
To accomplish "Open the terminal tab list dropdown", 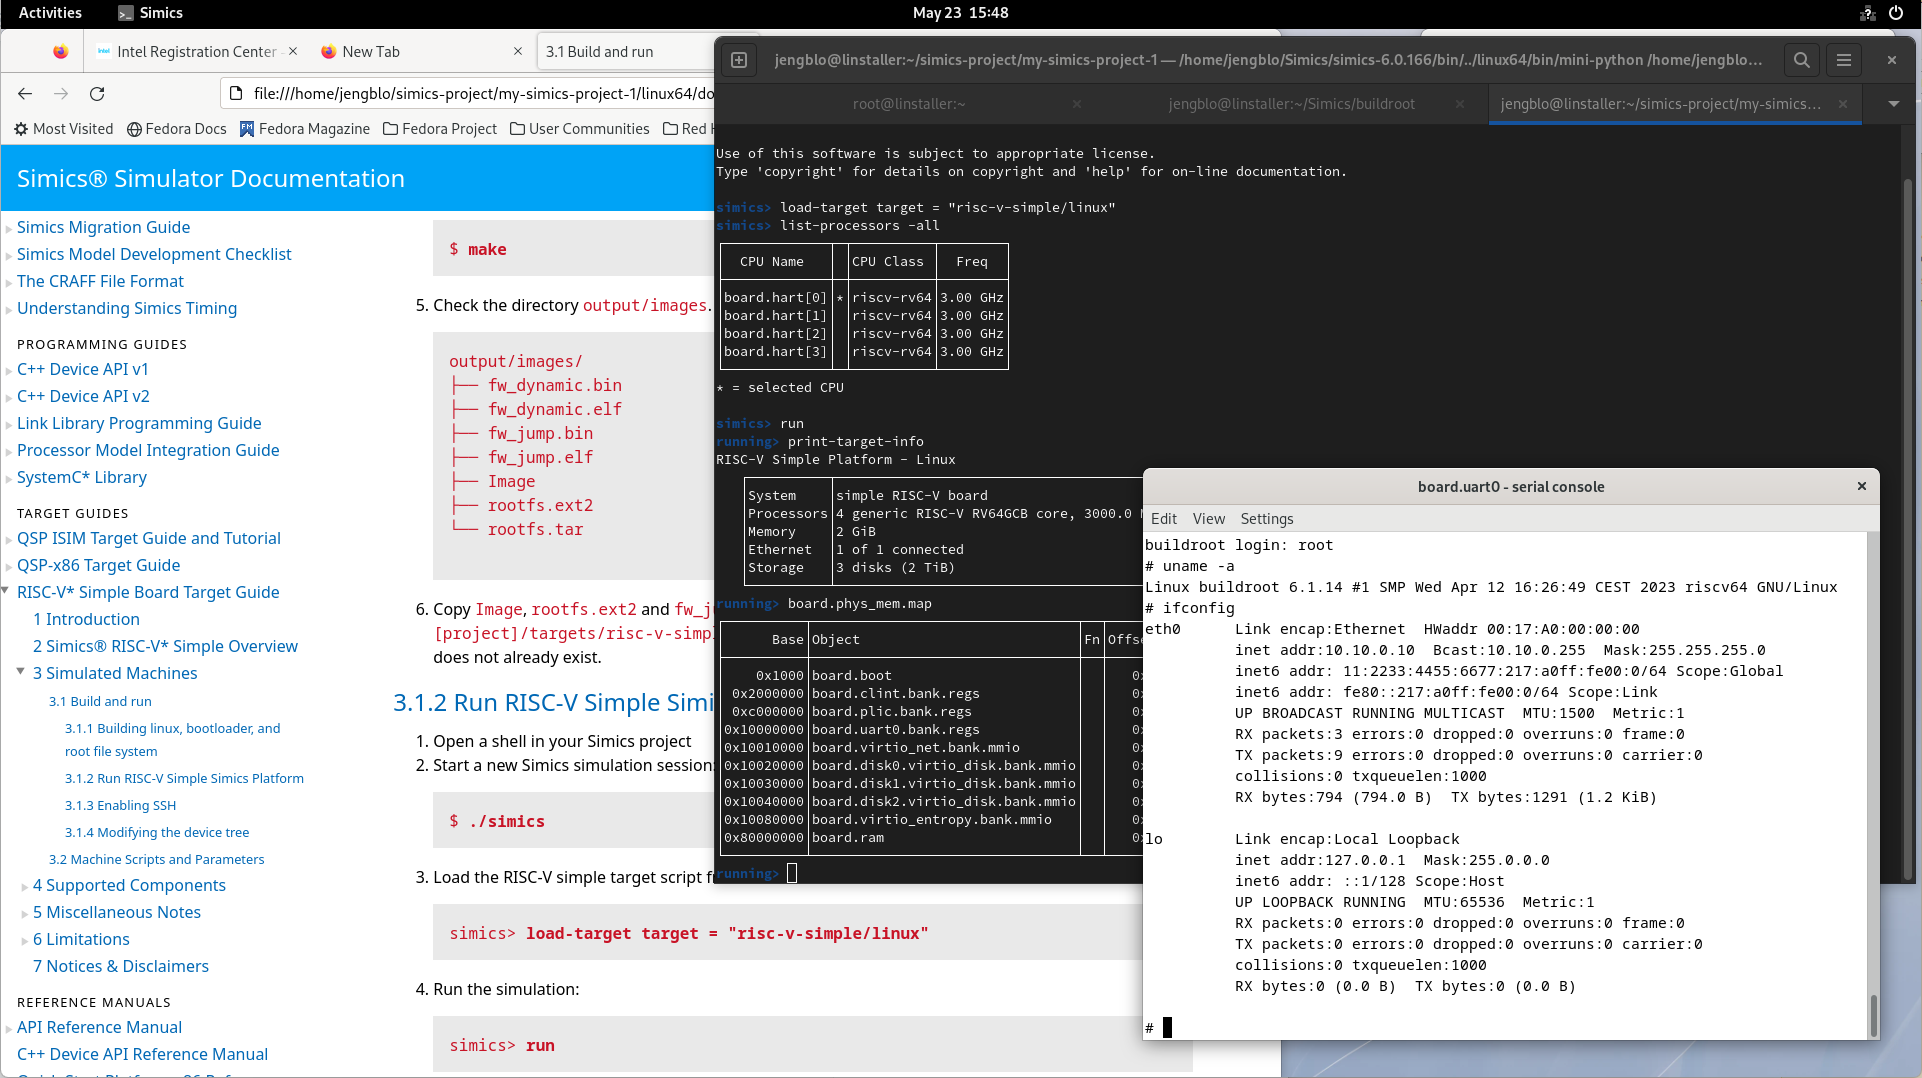I will coord(1893,104).
